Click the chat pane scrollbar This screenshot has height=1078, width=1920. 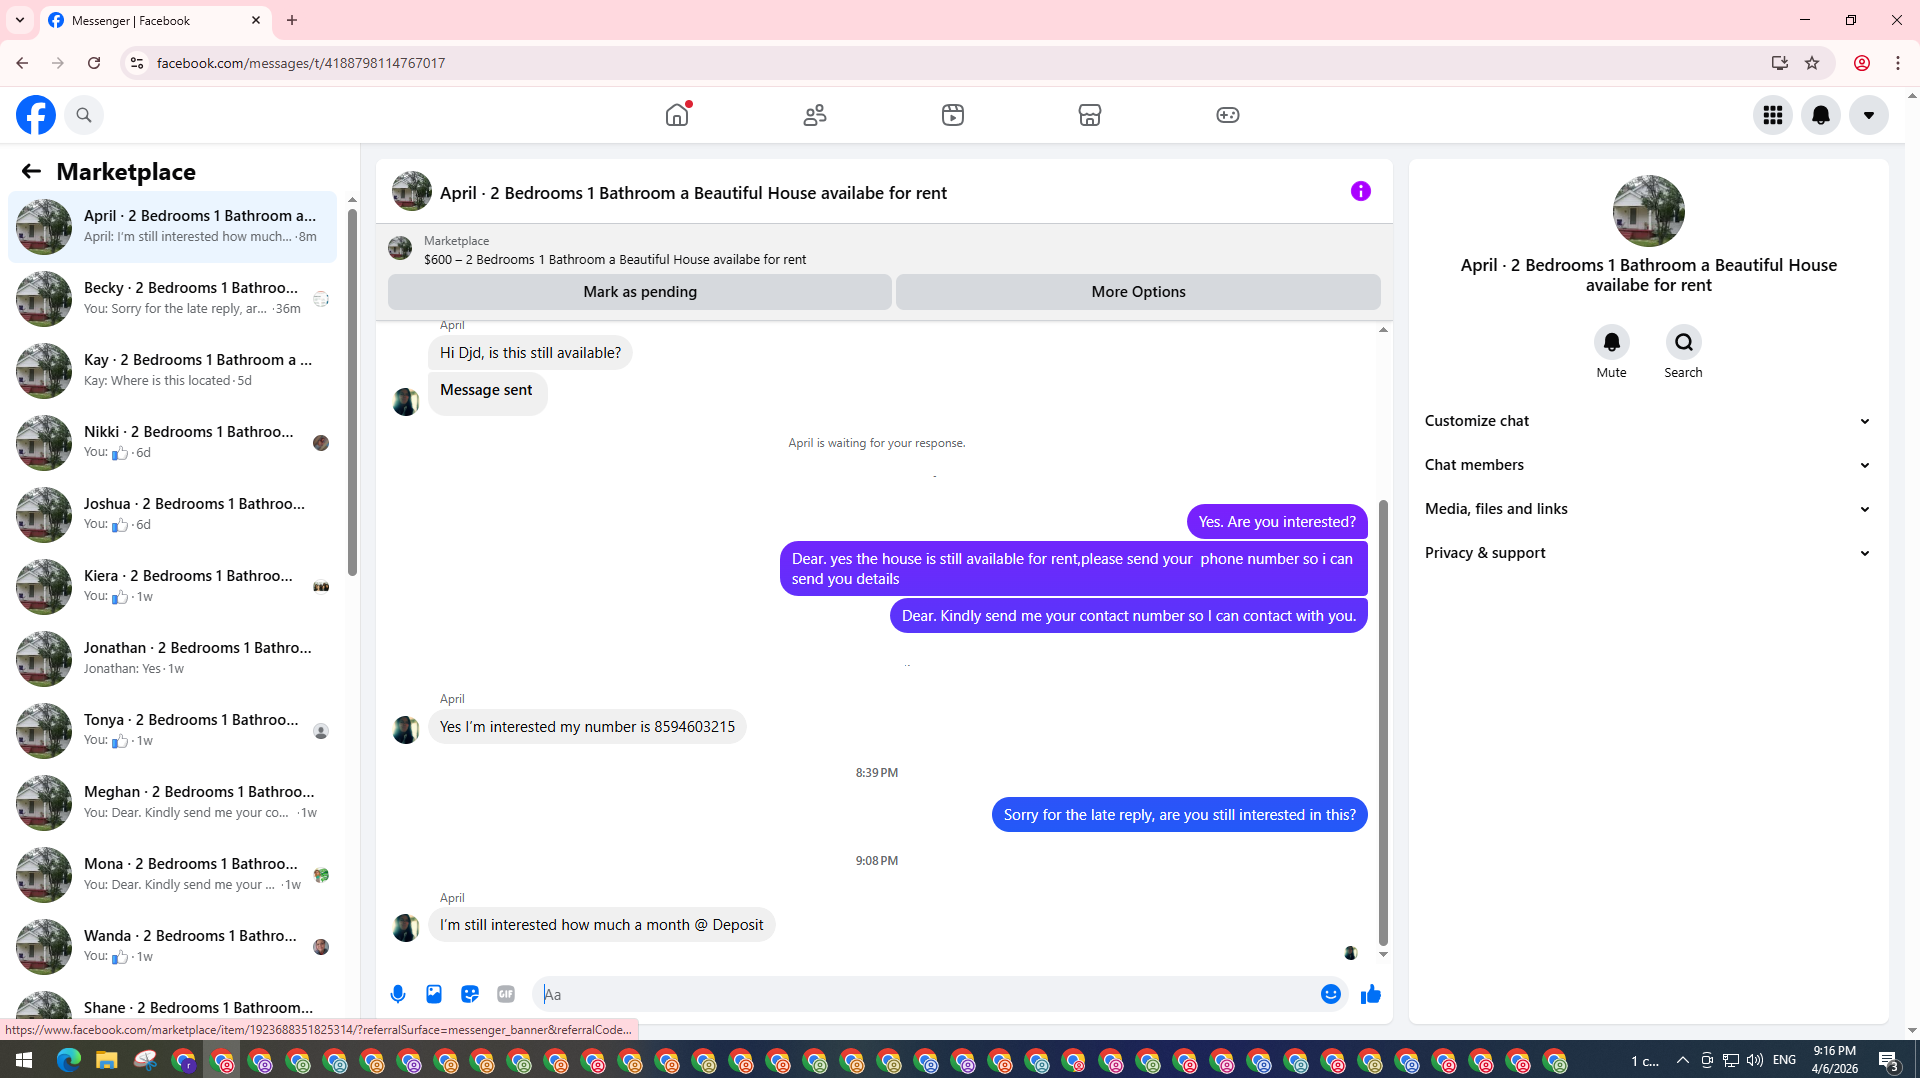click(1383, 722)
